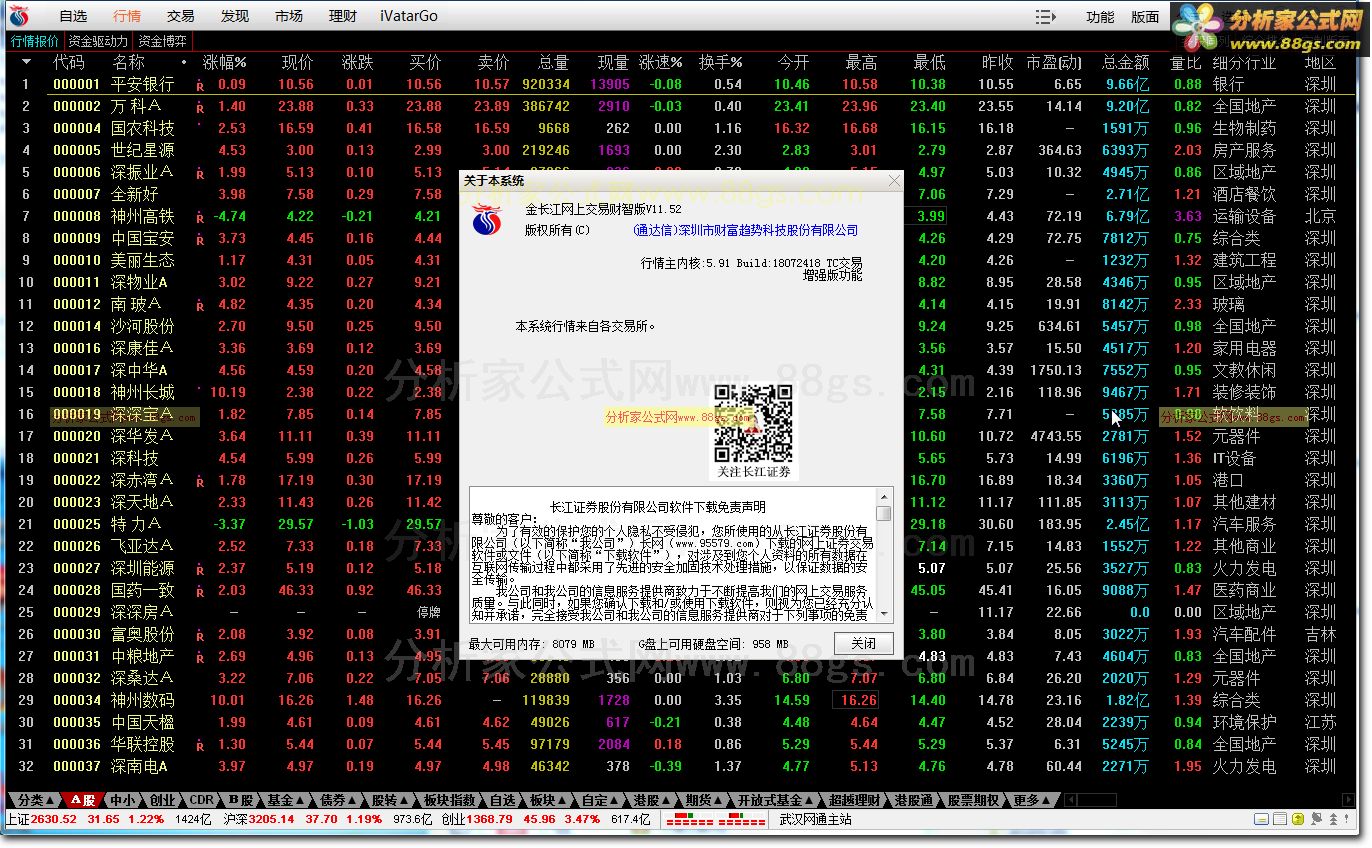Select the 创业 bottom tab
Screen dimensions: 1372x848
(x=162, y=800)
